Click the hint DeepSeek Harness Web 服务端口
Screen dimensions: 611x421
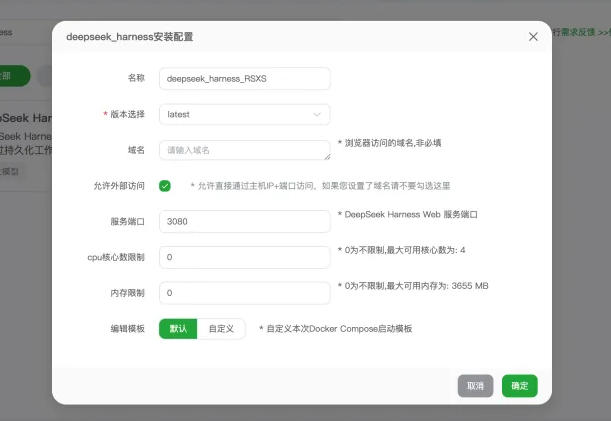[x=408, y=214]
